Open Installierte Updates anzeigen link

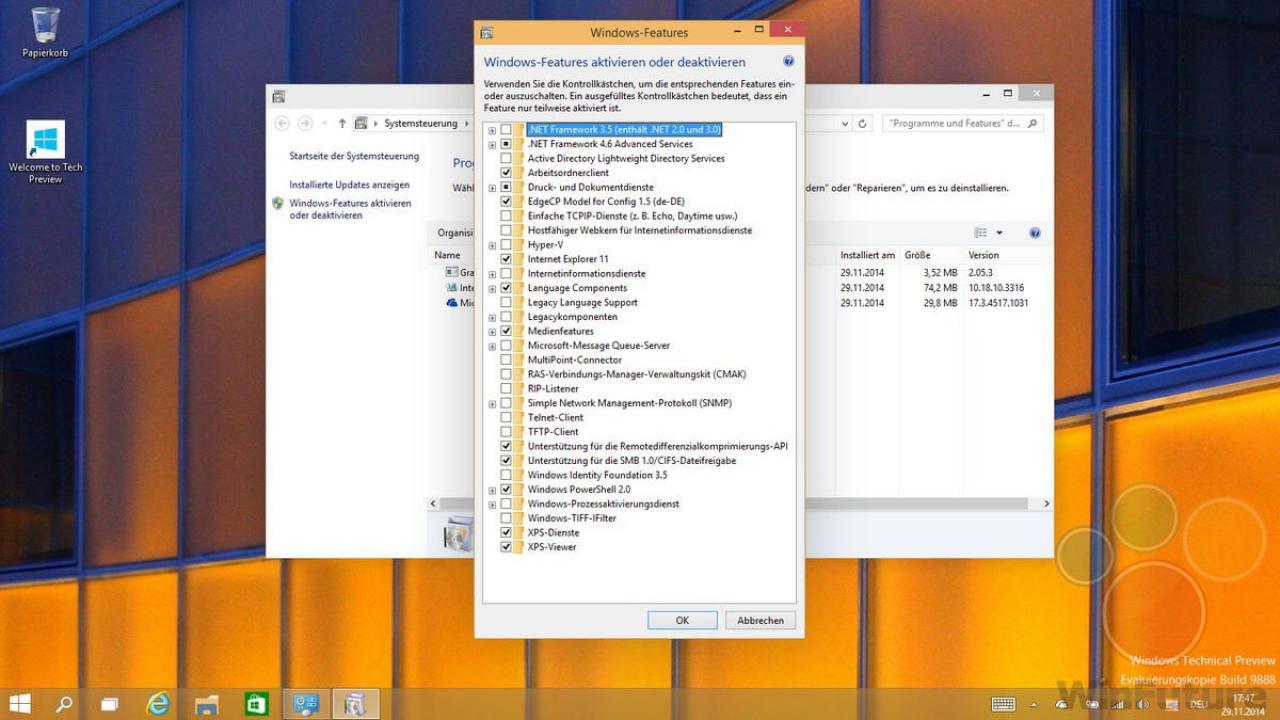[349, 185]
